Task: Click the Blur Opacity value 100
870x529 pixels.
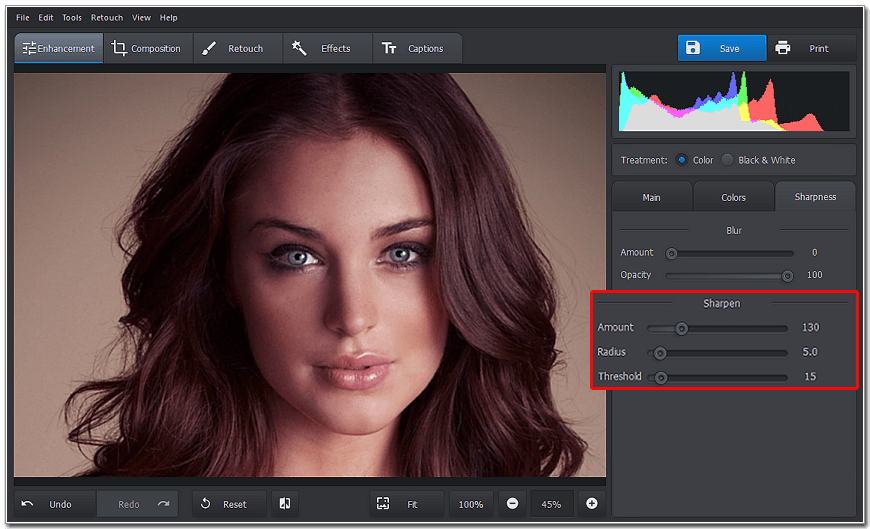Action: point(815,275)
